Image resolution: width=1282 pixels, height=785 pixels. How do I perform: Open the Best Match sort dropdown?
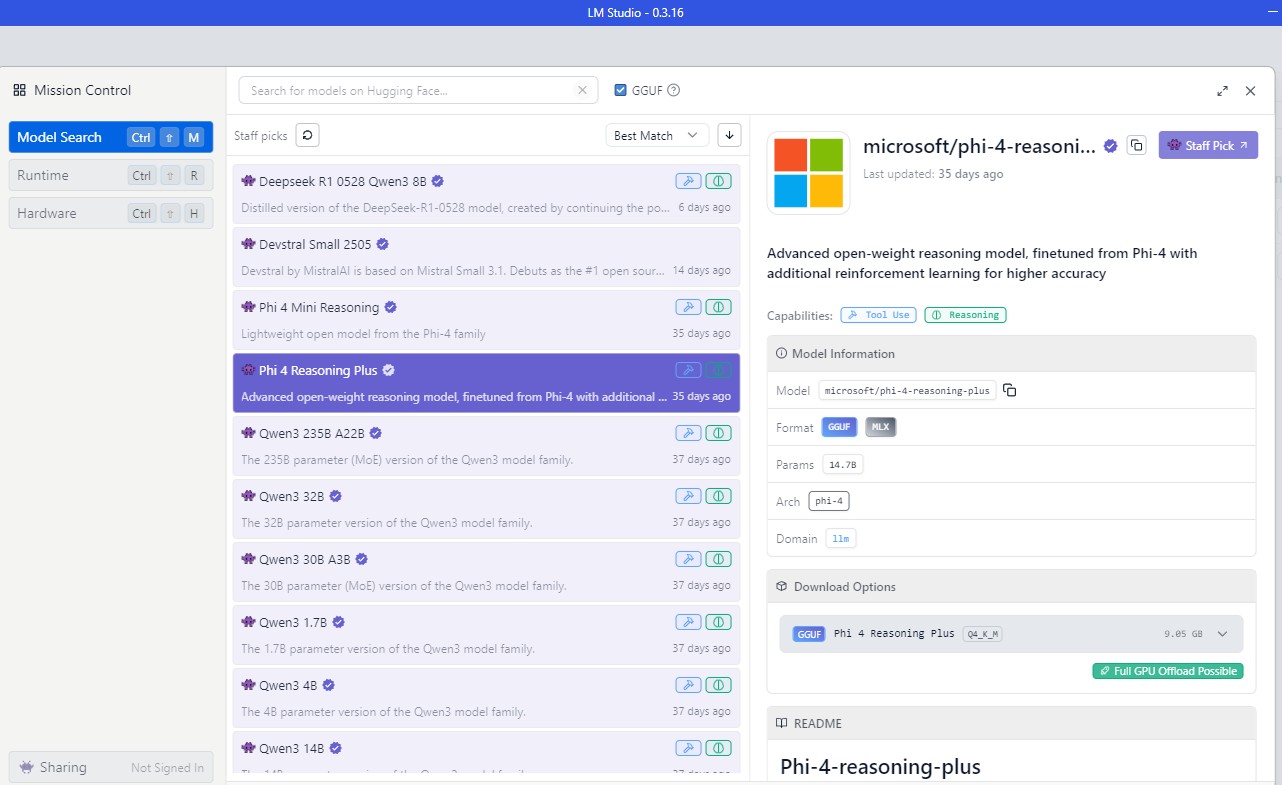(x=657, y=135)
